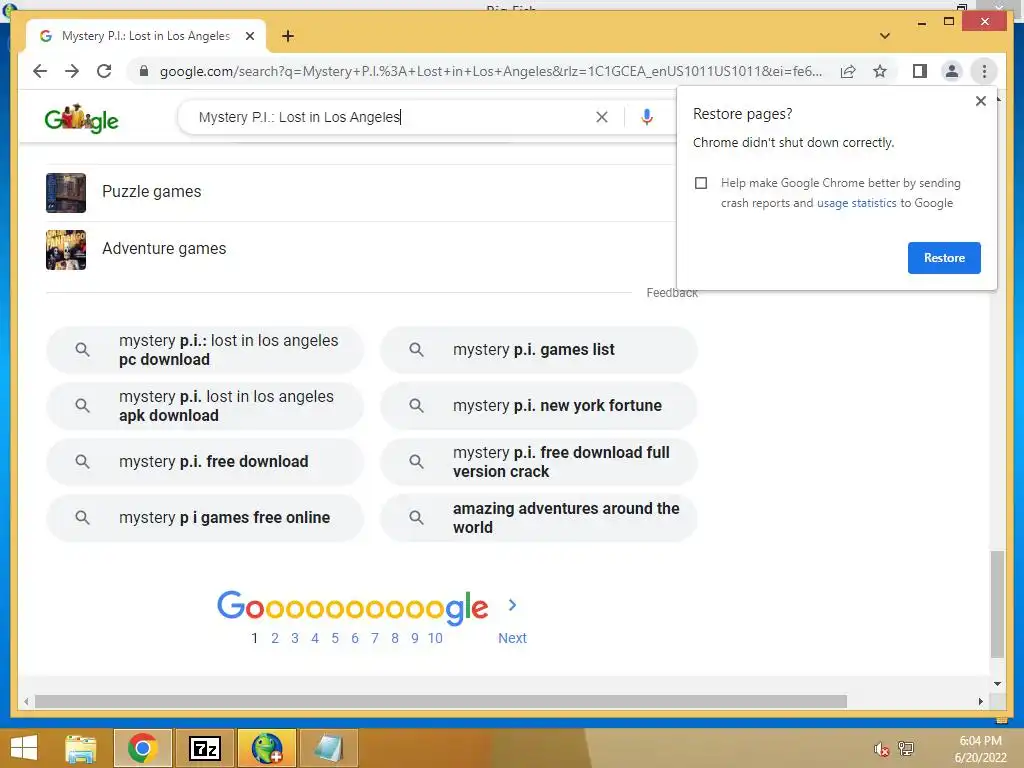Click the Restore button
Viewport: 1024px width, 768px height.
(x=944, y=258)
